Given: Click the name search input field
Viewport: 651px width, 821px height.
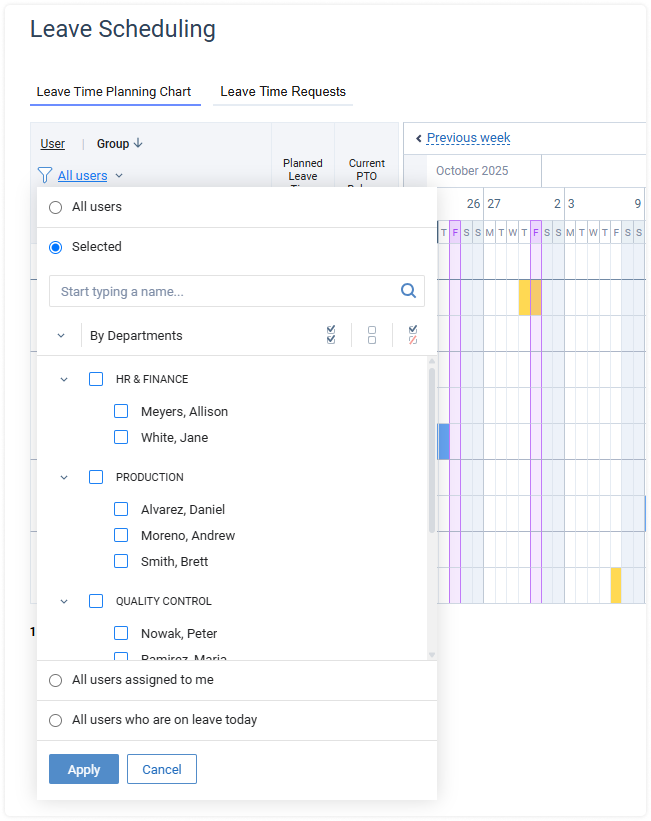Looking at the screenshot, I should tap(225, 292).
